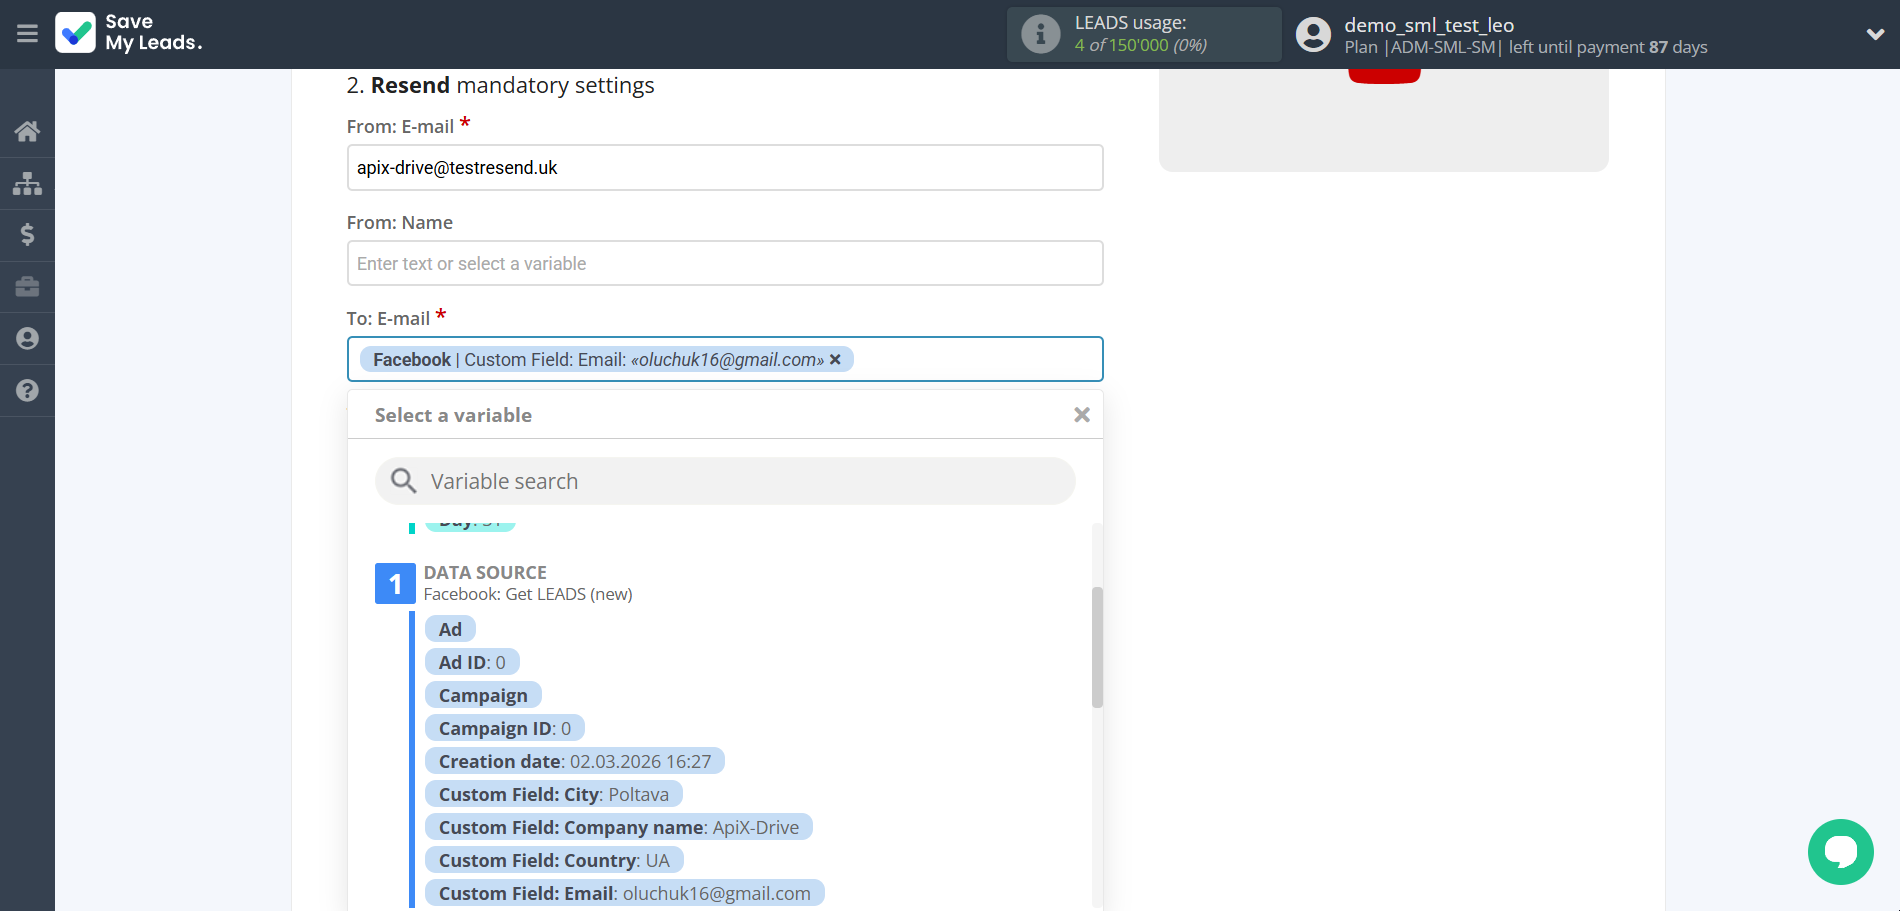Open the green live chat widget
This screenshot has height=911, width=1900.
1840,851
